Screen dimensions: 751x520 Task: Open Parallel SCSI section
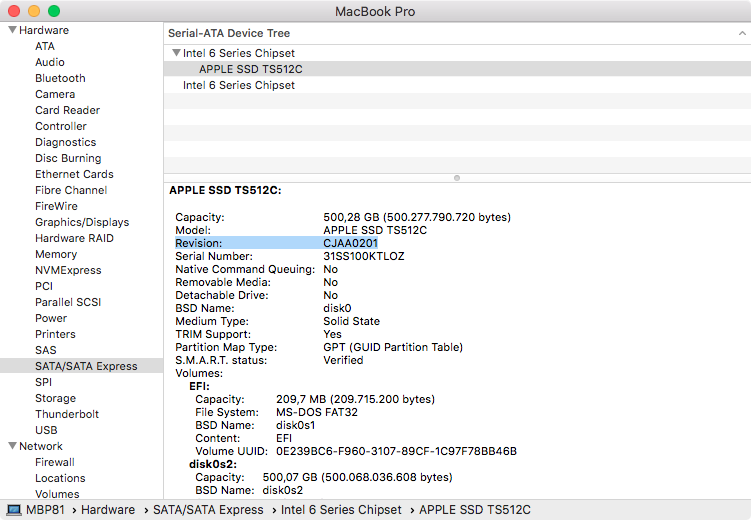click(x=68, y=302)
